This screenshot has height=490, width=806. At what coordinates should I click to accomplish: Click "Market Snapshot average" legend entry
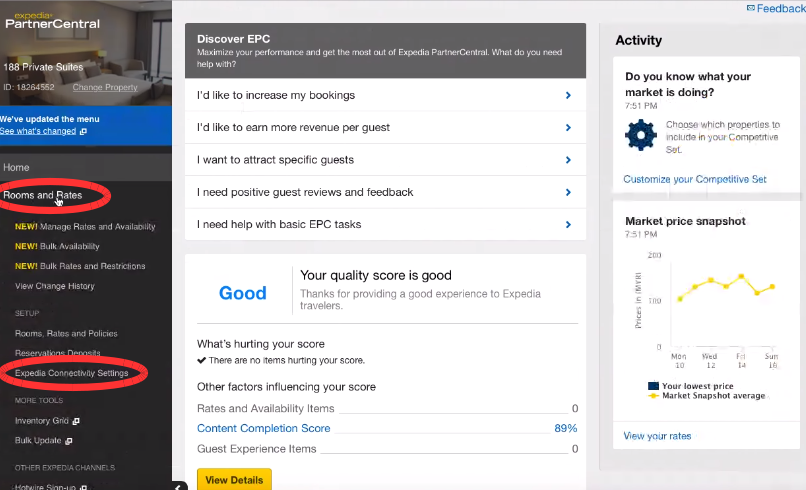tap(707, 395)
